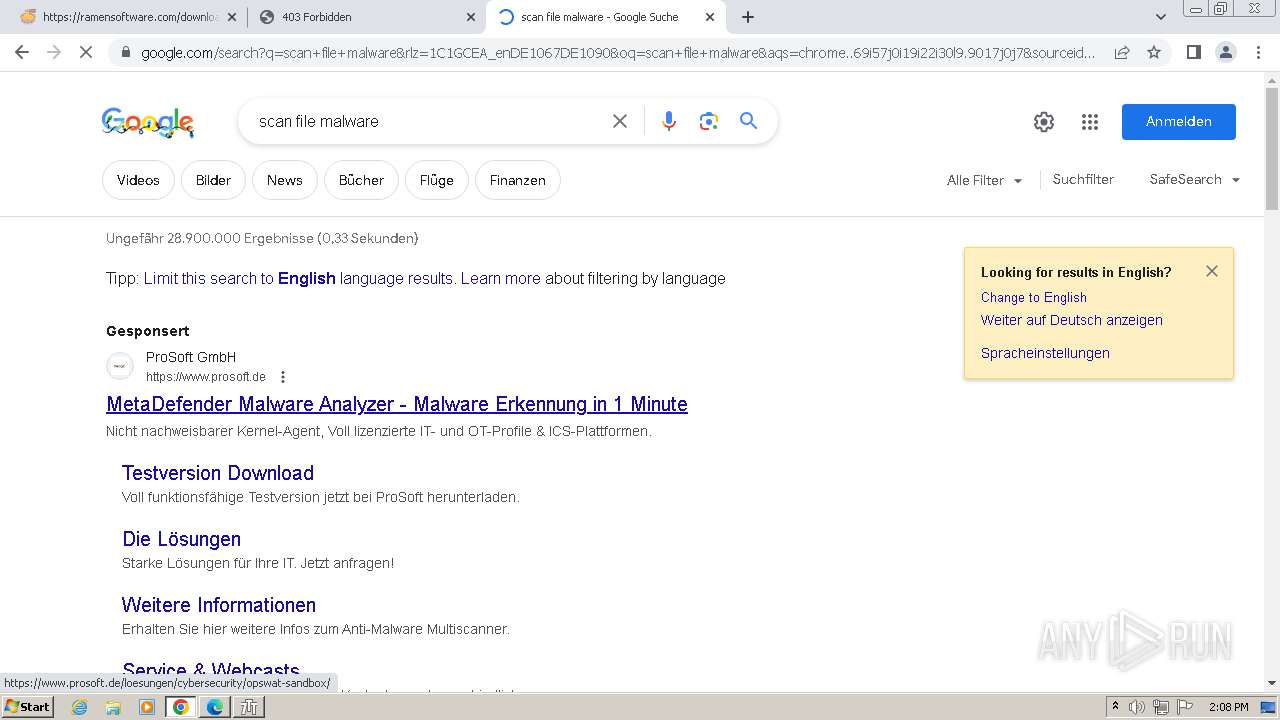Open Chrome profile menu
Screen dimensions: 1280x720
(1225, 52)
